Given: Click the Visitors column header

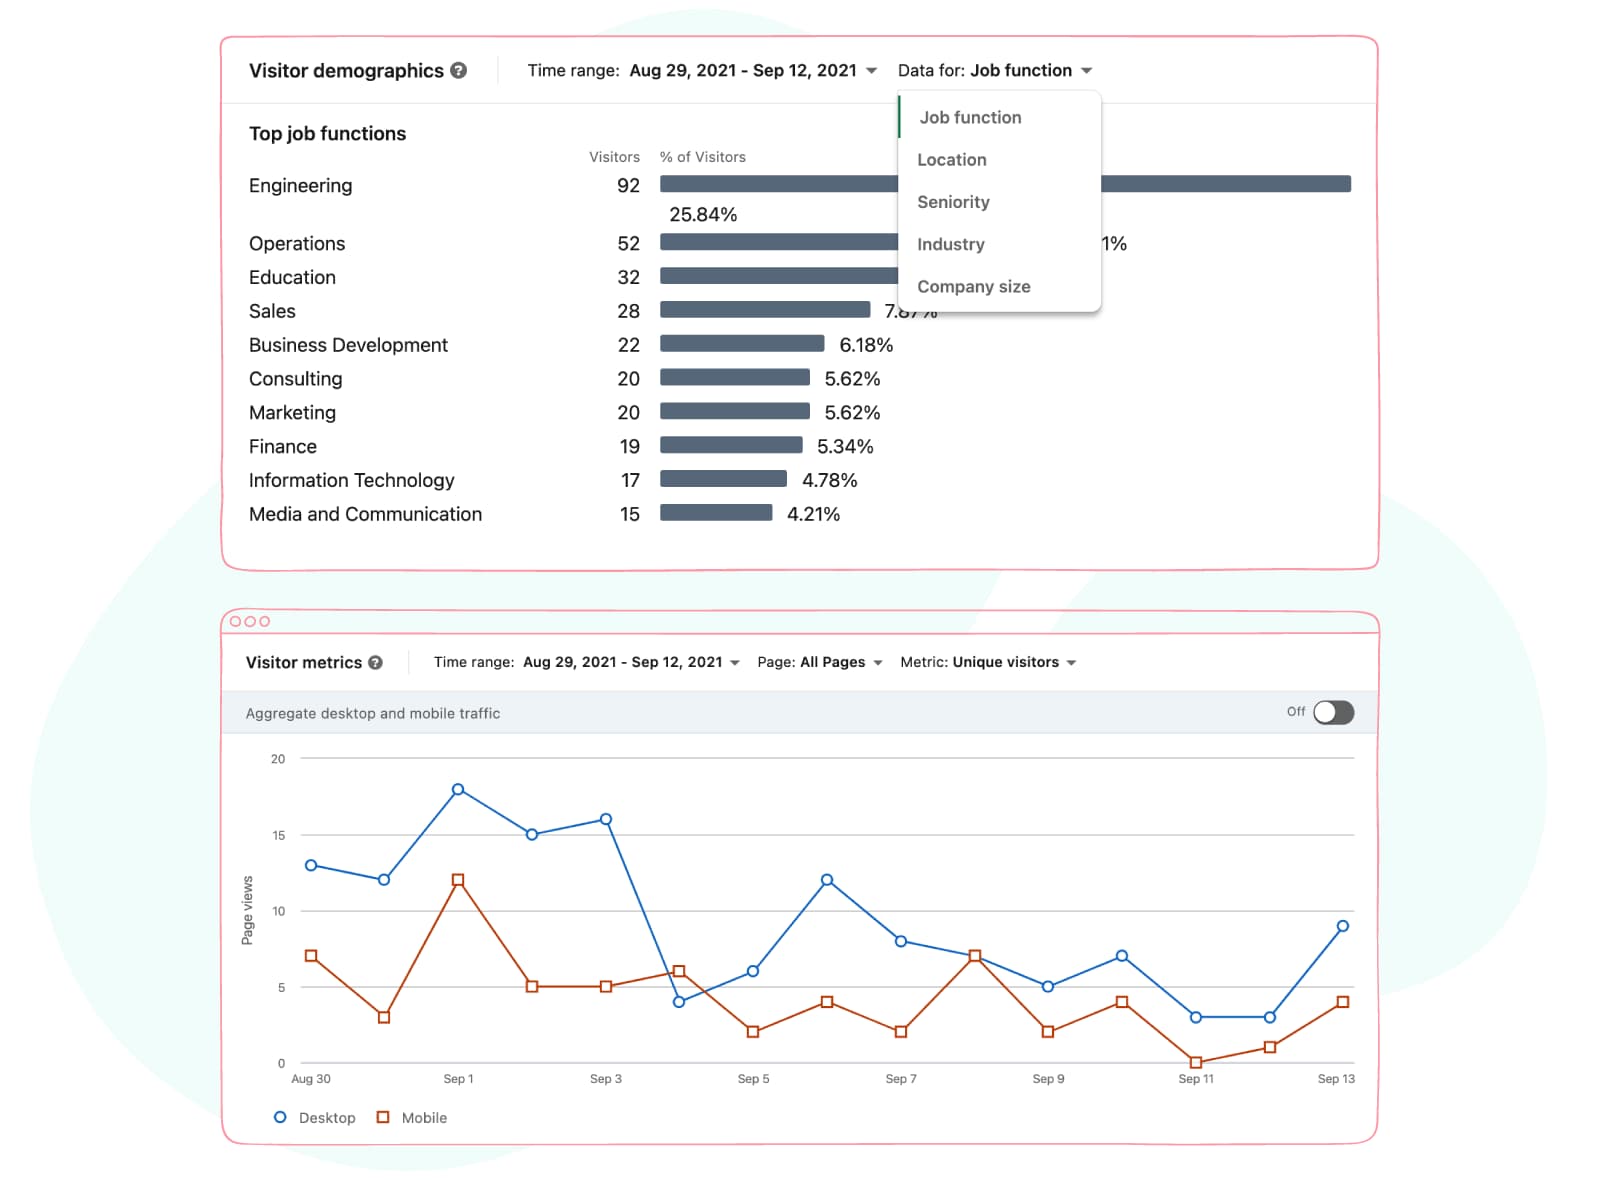Looking at the screenshot, I should tap(614, 157).
